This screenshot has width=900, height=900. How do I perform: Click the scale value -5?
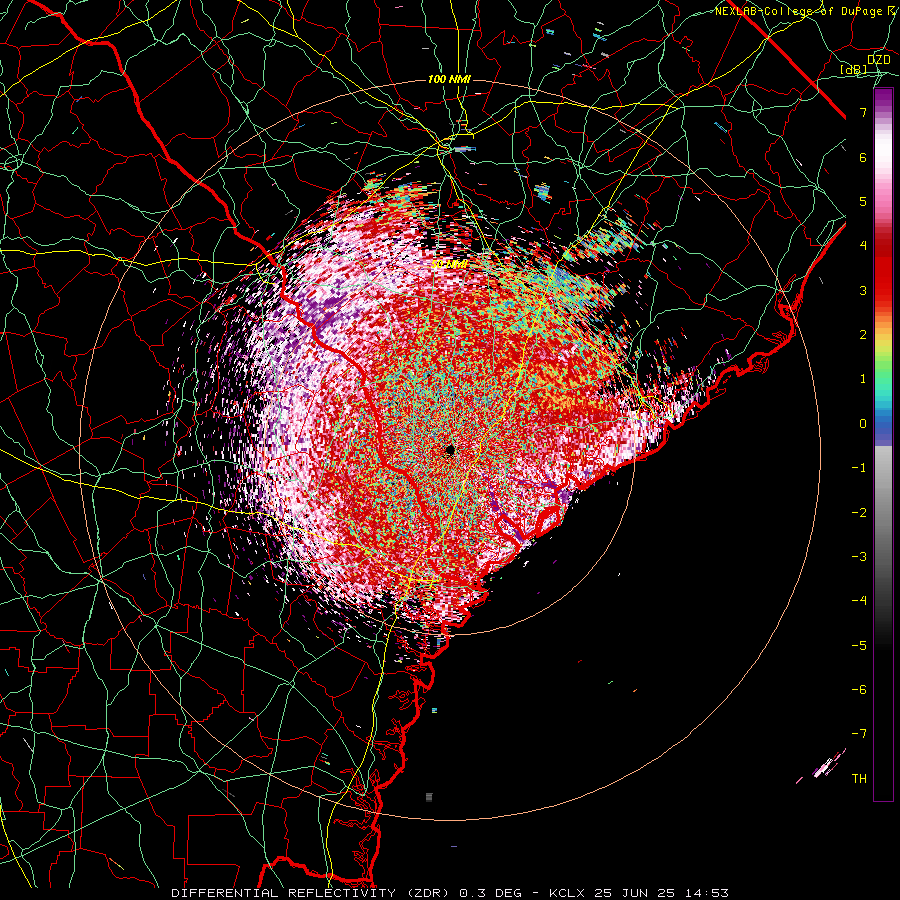pyautogui.click(x=859, y=646)
